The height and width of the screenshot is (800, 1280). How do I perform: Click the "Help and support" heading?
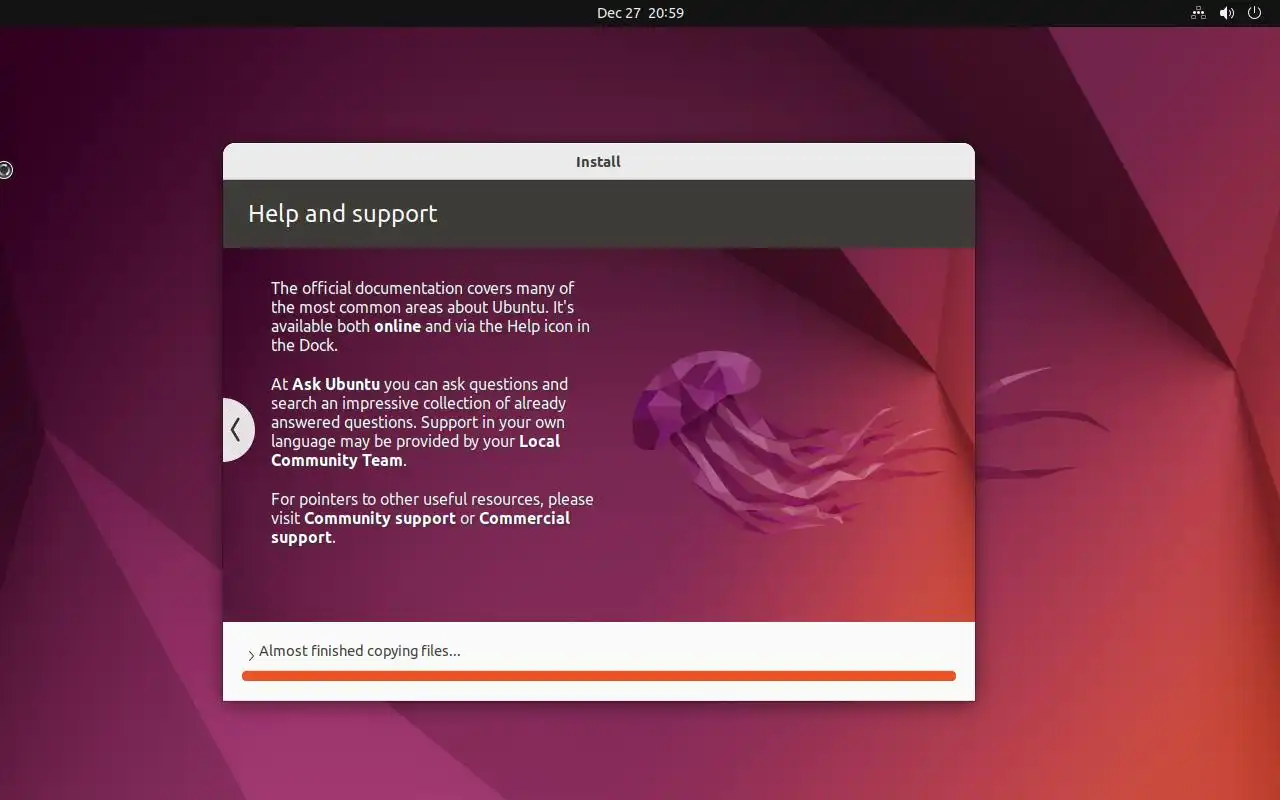coord(342,213)
